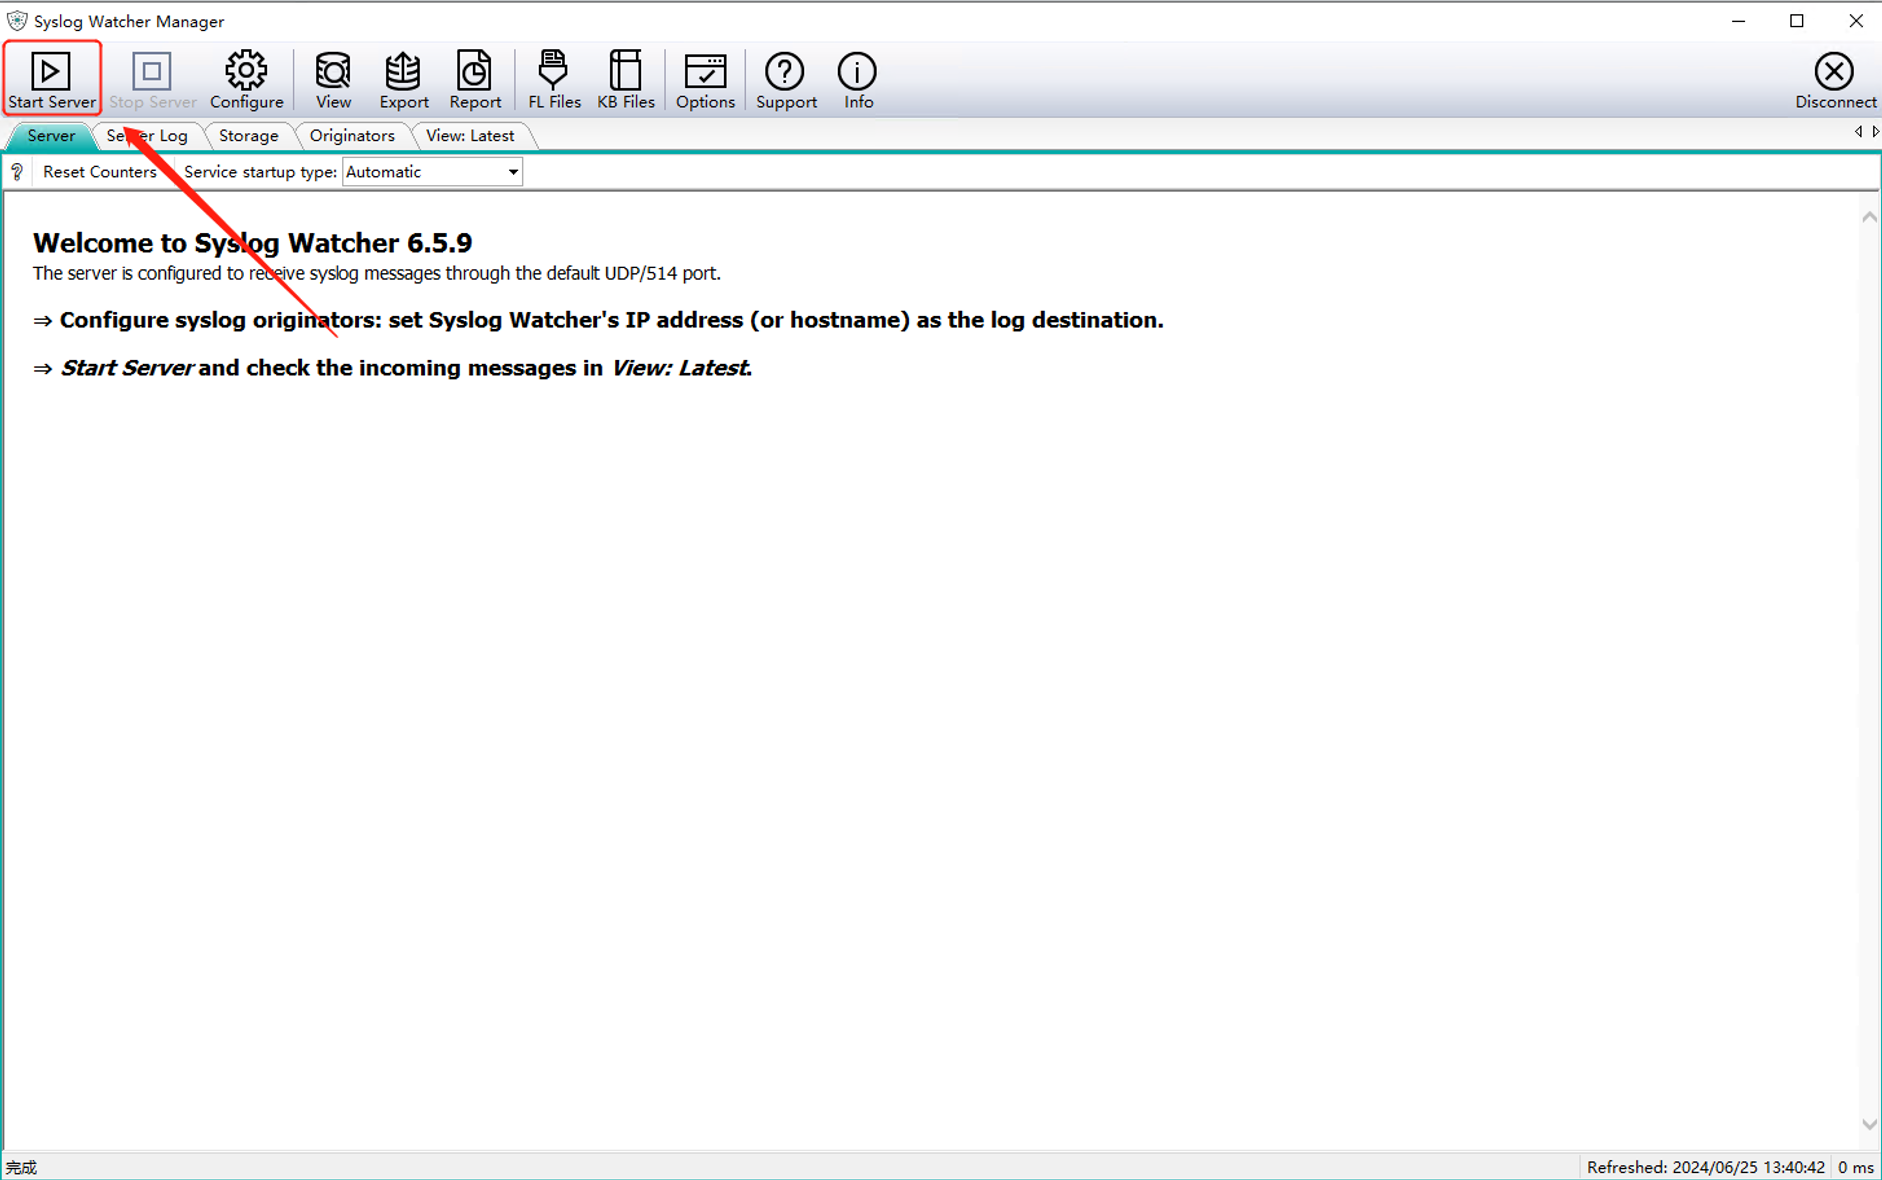Open the View toolbar icon
This screenshot has width=1882, height=1180.
click(x=333, y=72)
